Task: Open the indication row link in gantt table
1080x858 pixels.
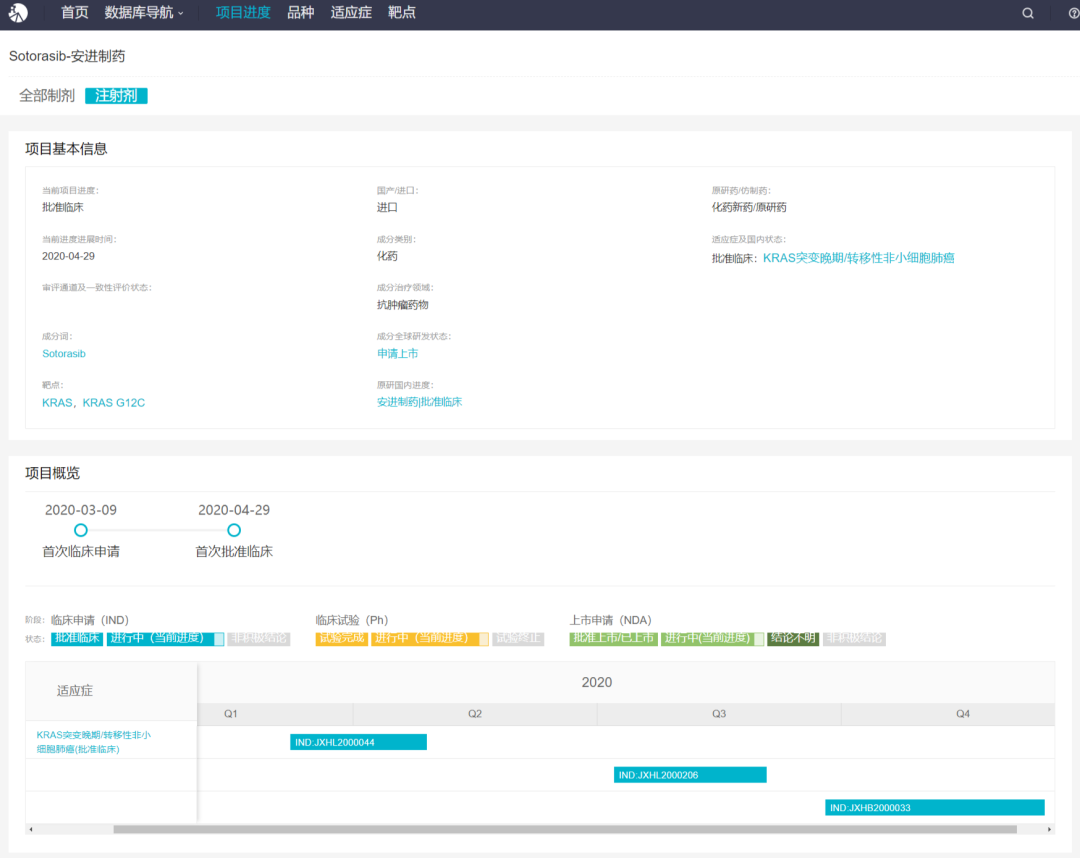Action: coord(94,742)
